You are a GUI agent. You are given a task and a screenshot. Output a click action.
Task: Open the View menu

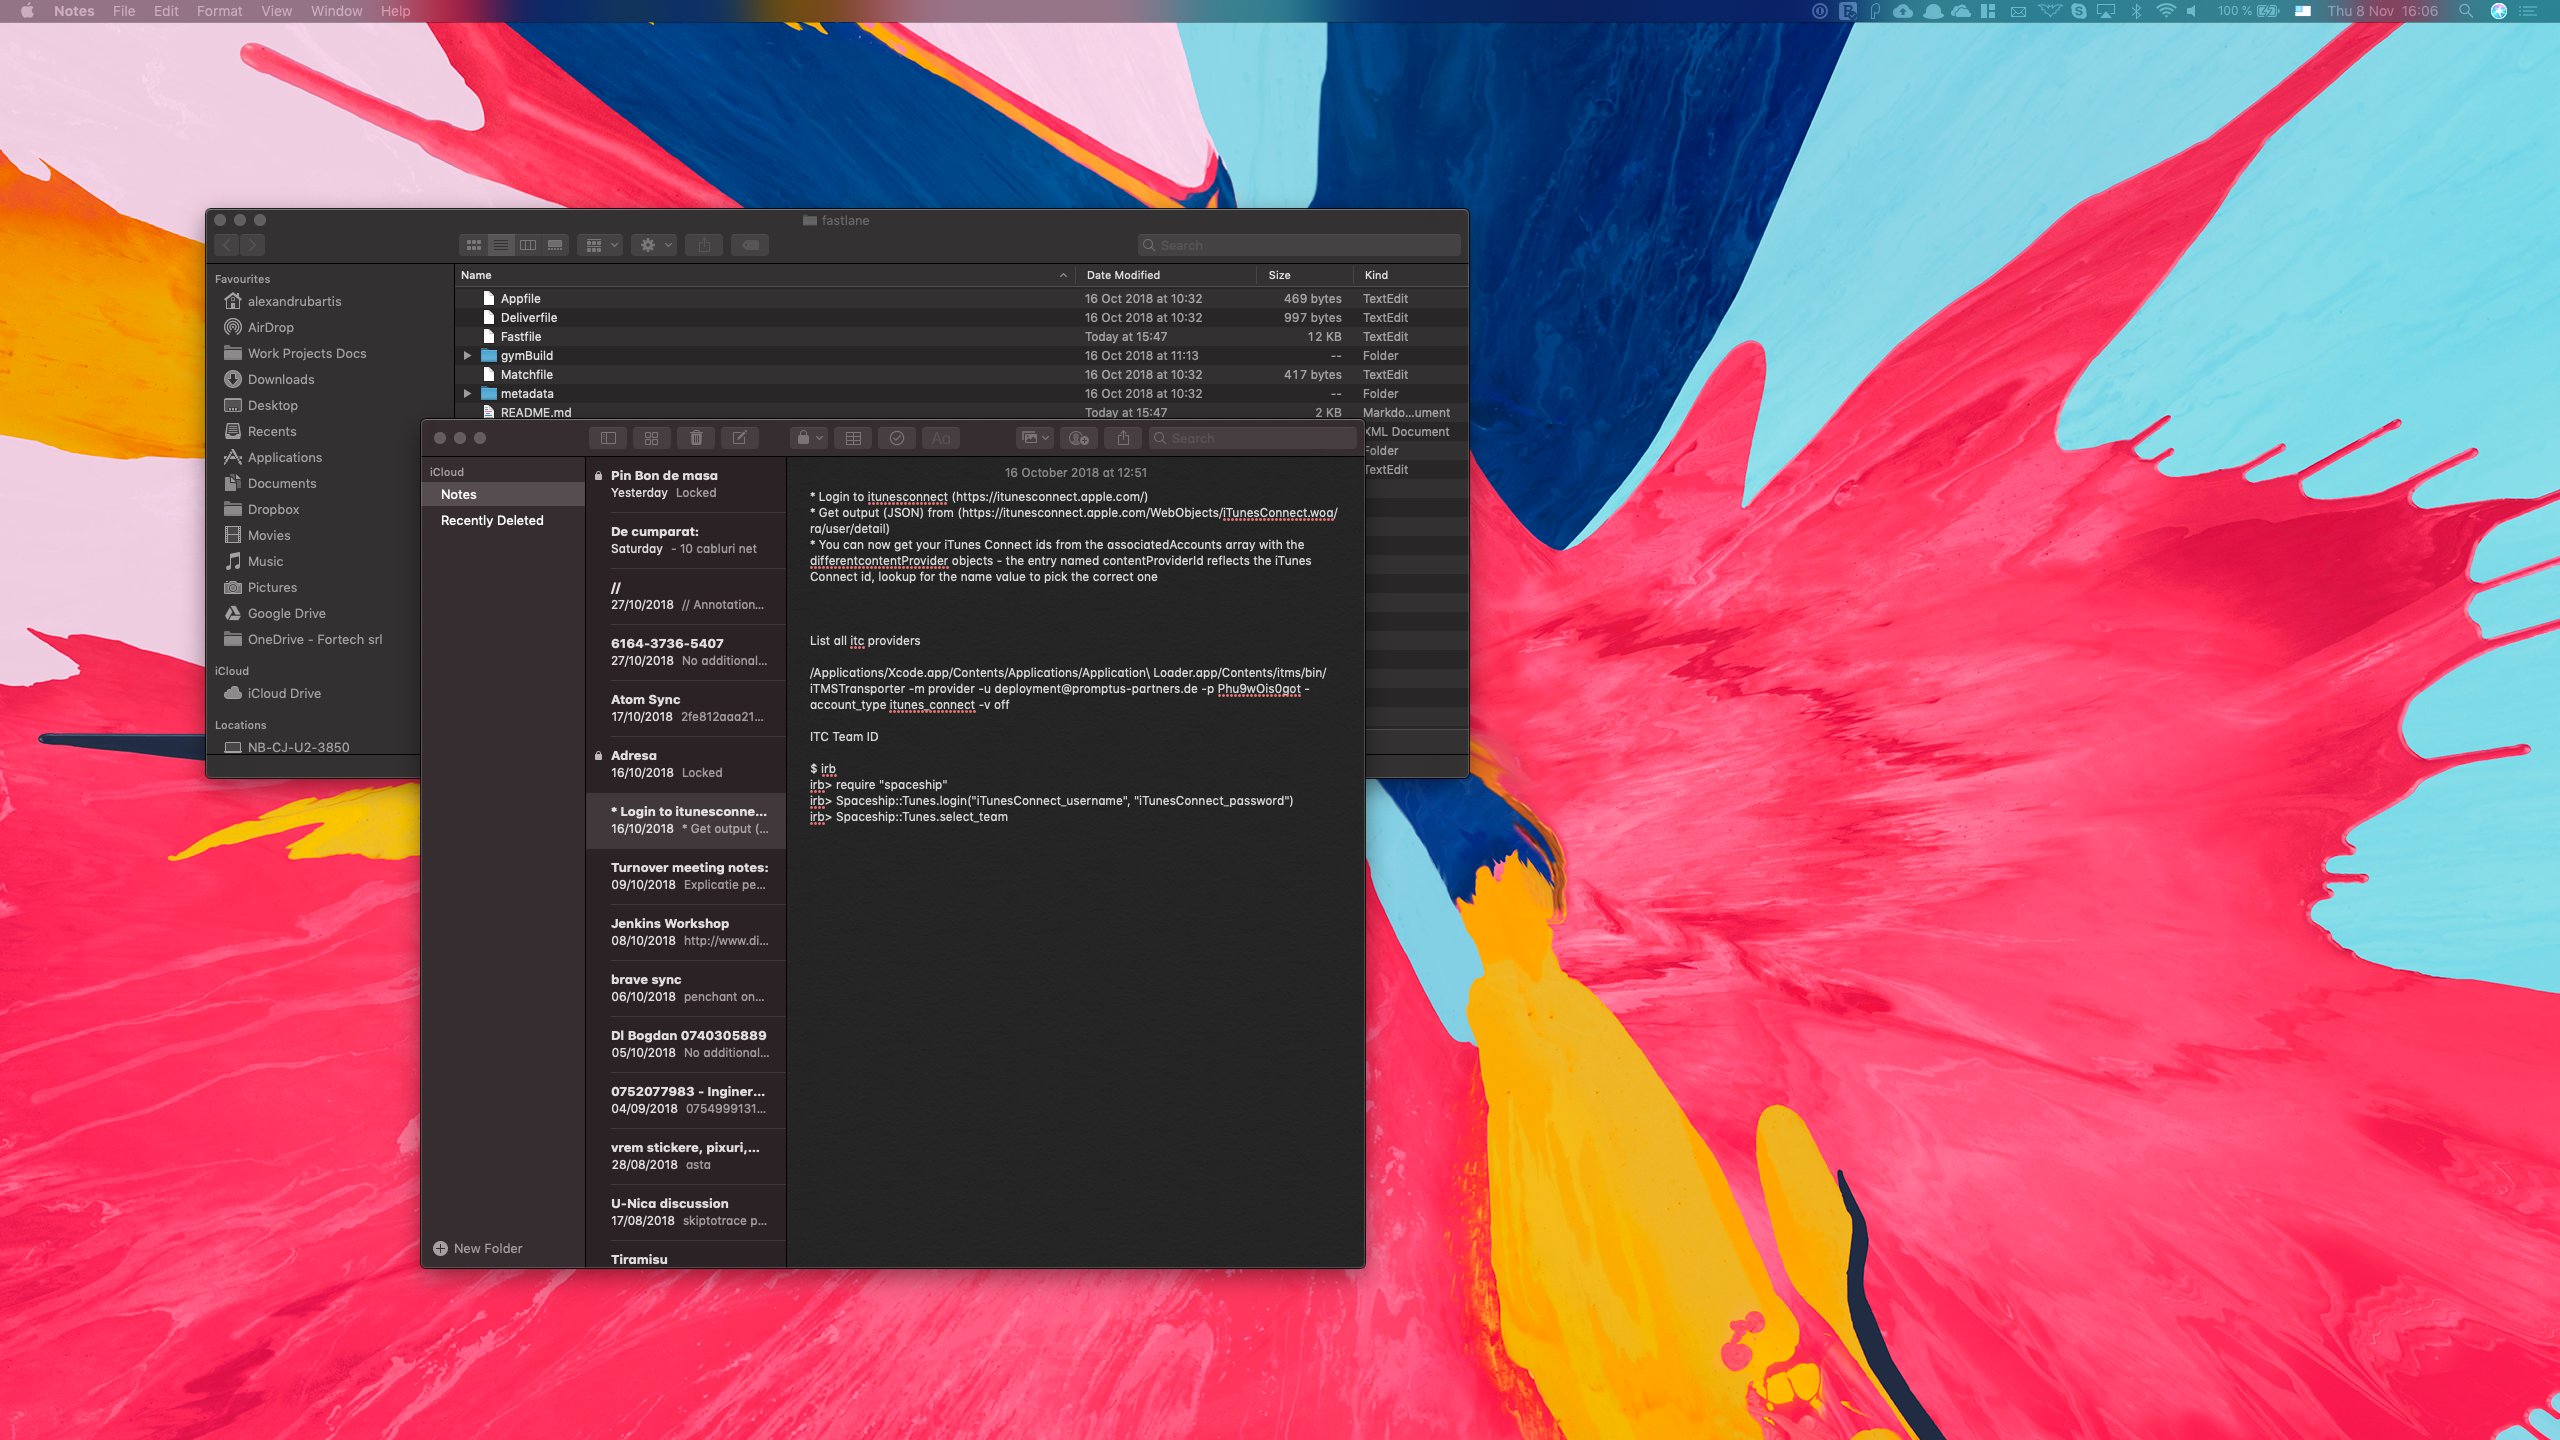[276, 11]
